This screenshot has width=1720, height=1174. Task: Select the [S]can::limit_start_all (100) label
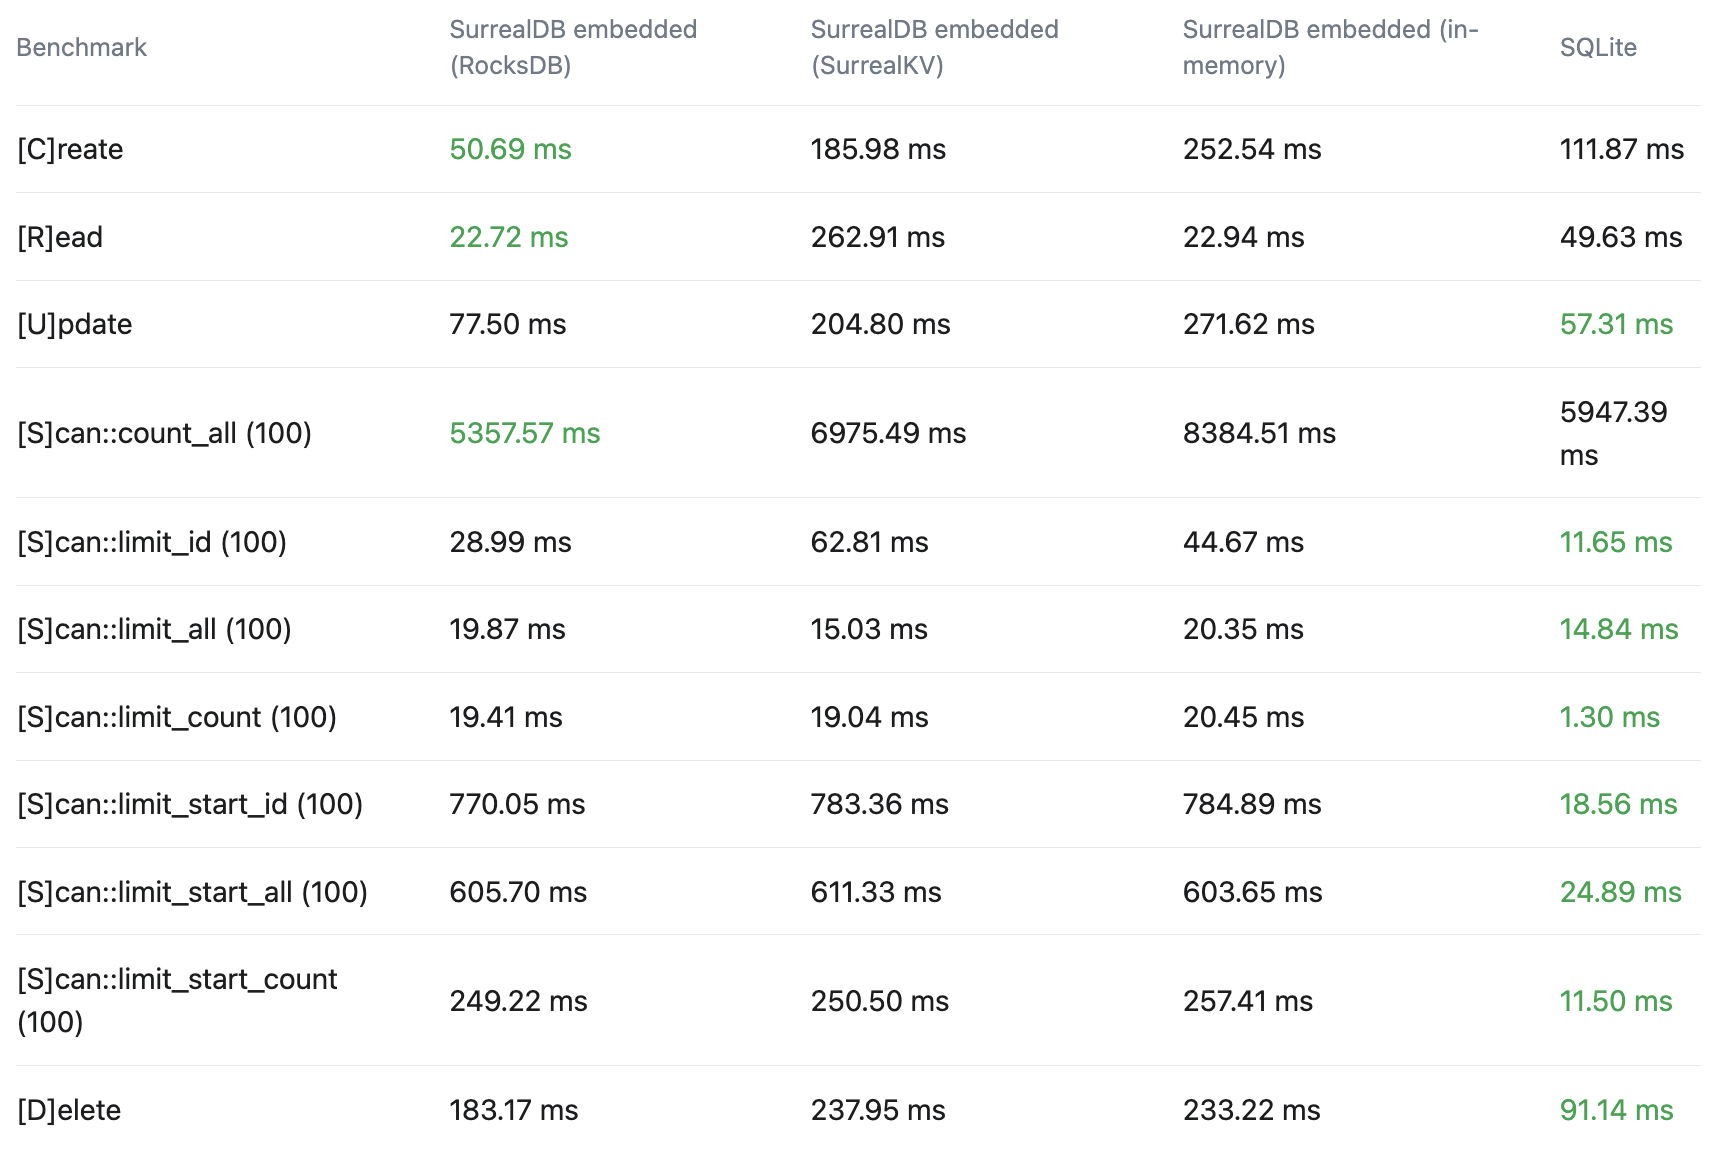(193, 892)
